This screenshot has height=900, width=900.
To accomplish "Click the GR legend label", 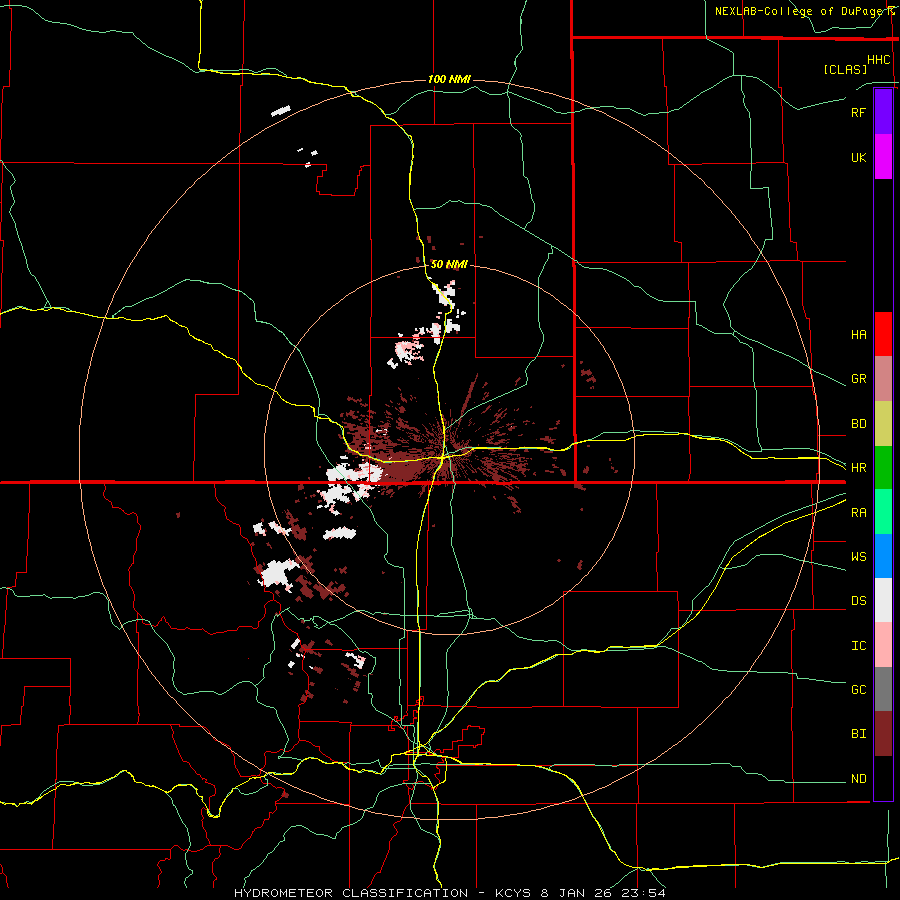I will 858,379.
